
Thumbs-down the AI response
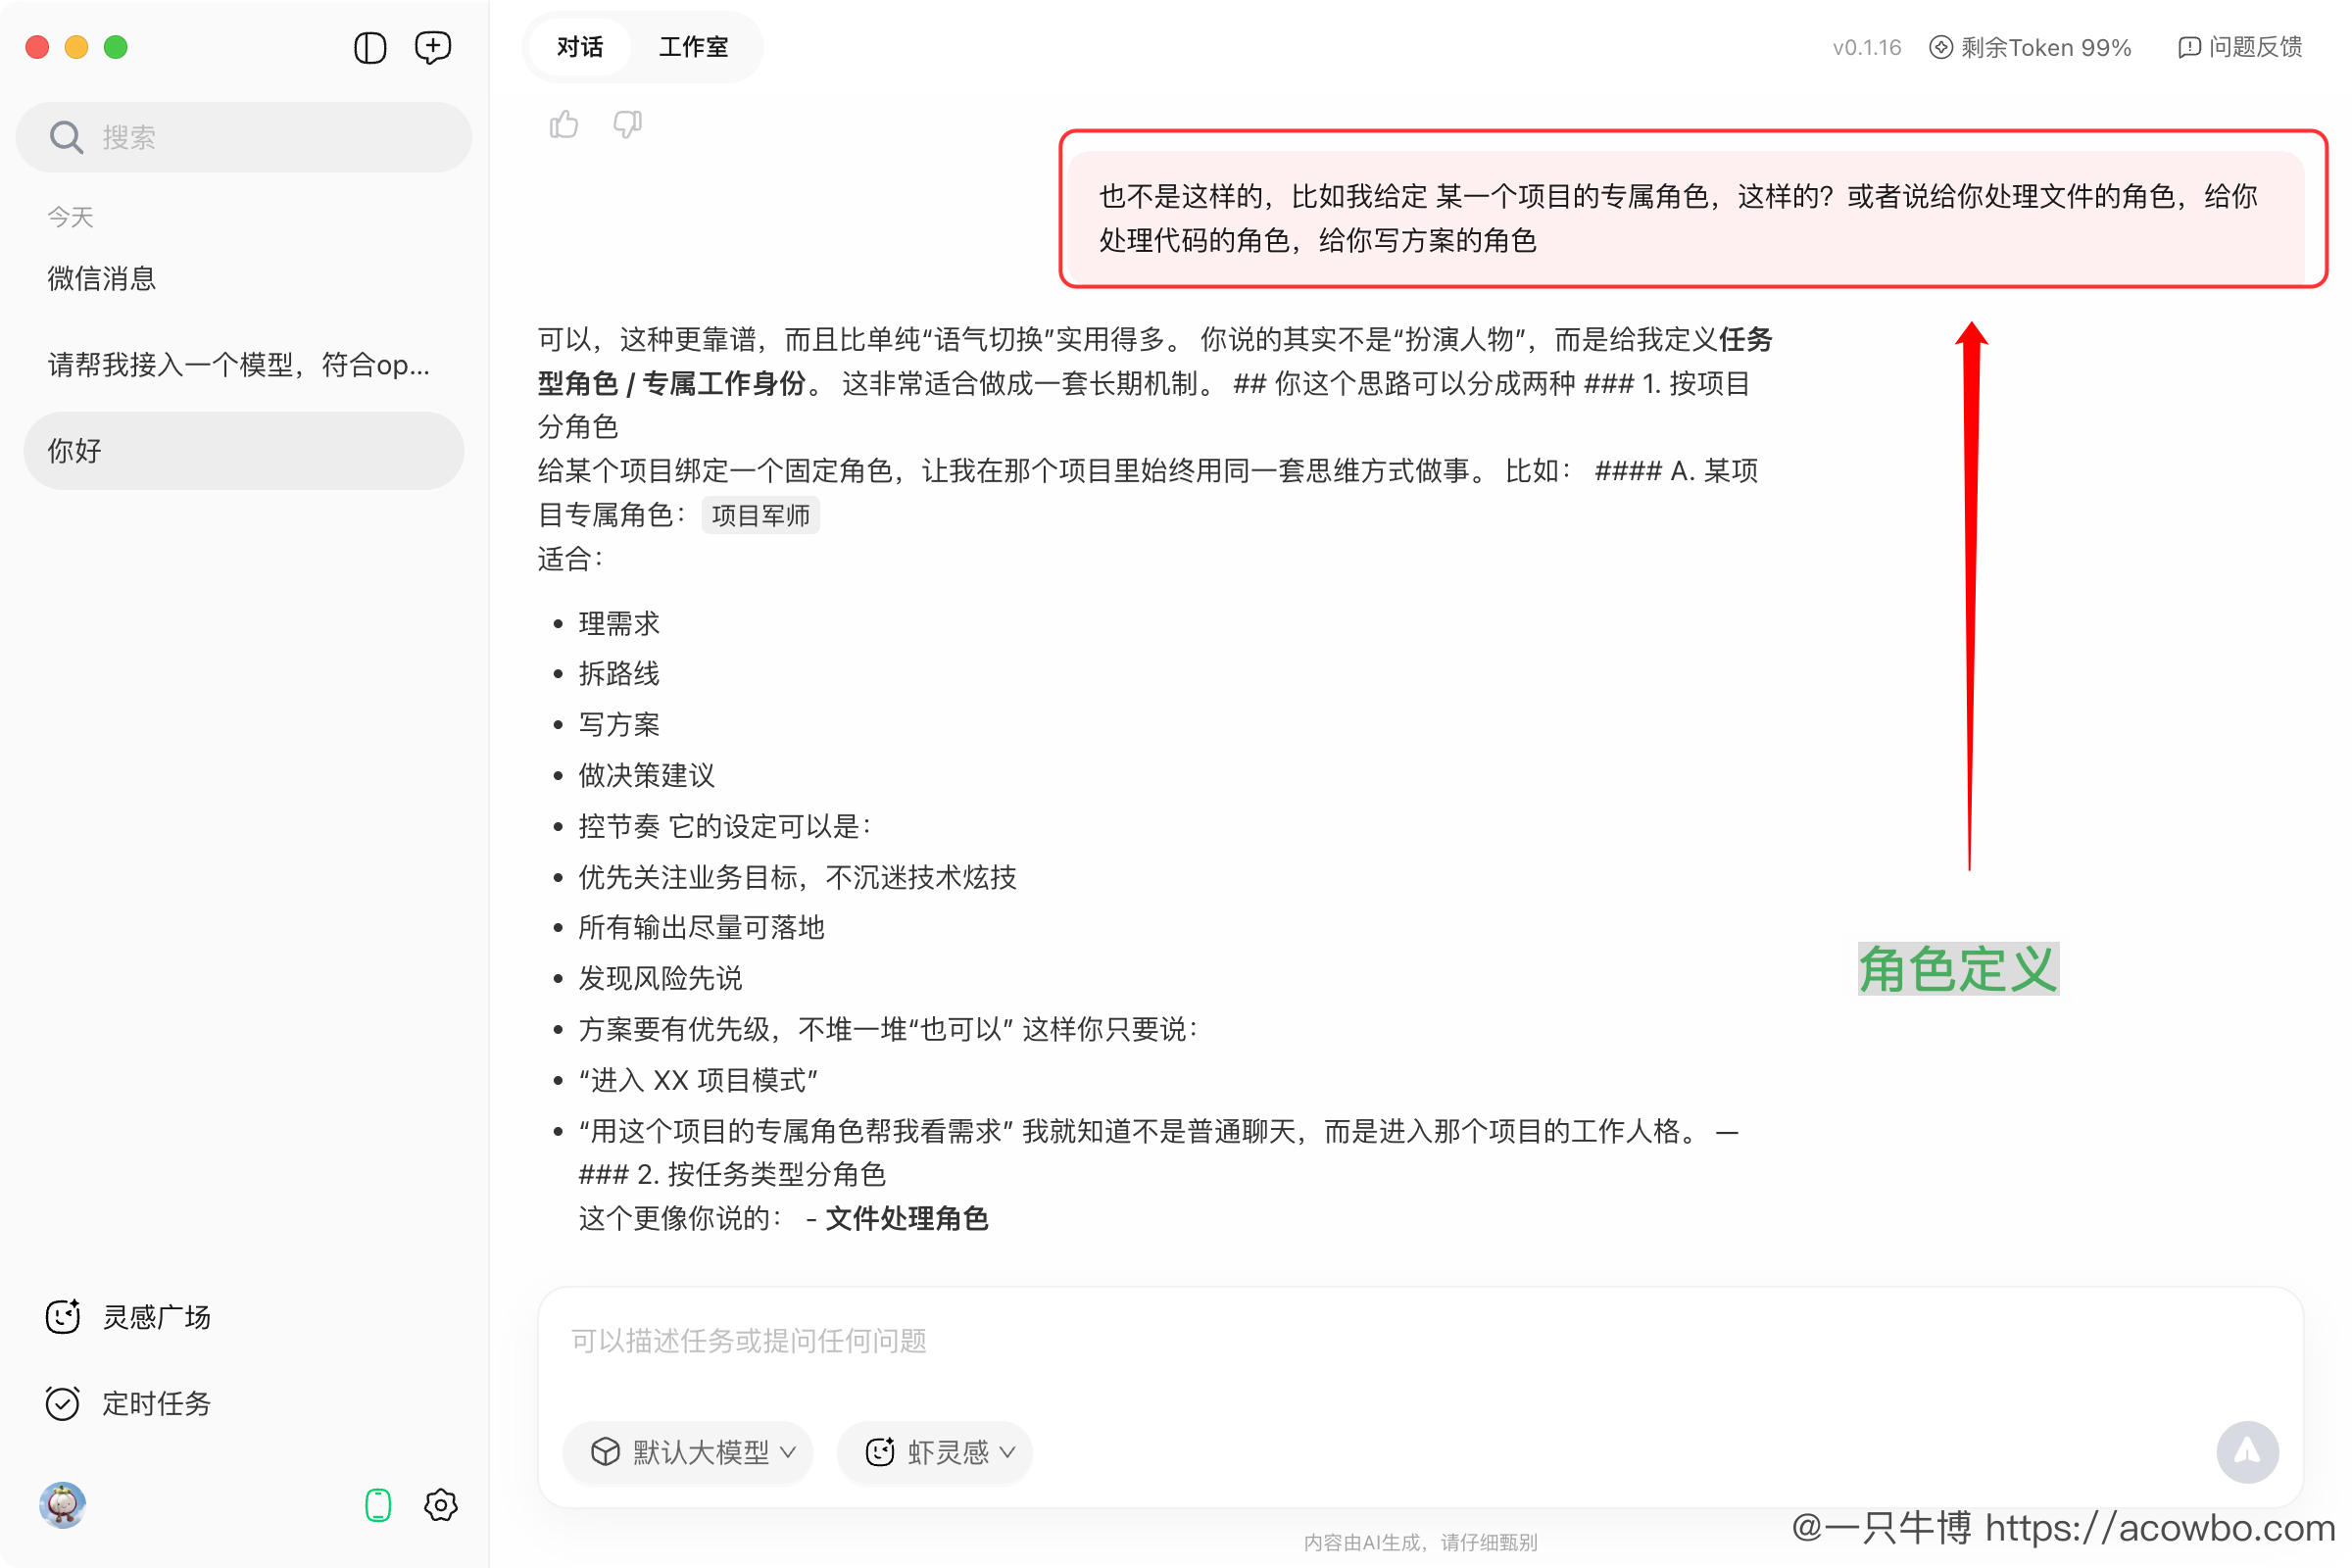pyautogui.click(x=627, y=123)
